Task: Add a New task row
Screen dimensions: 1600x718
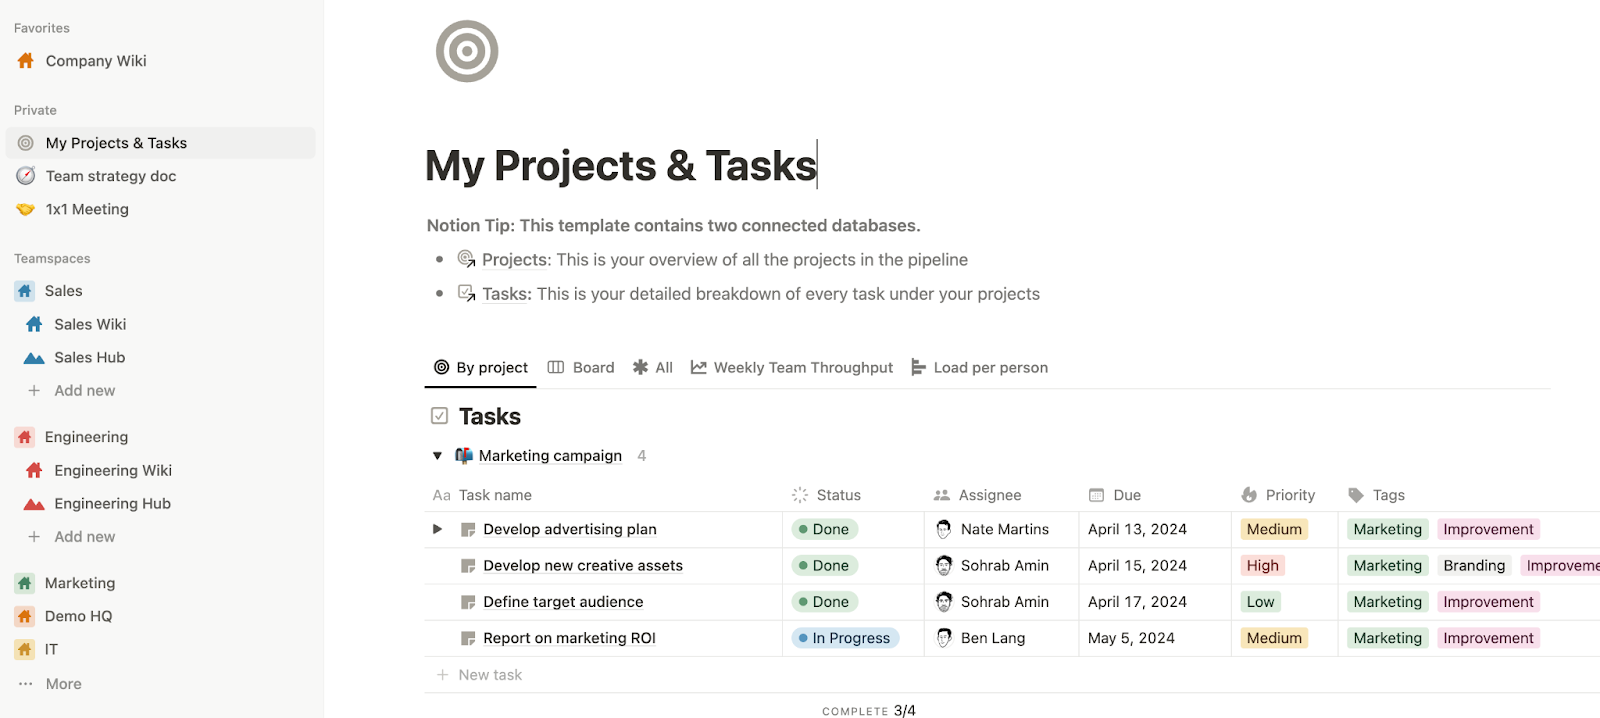Action: click(489, 675)
